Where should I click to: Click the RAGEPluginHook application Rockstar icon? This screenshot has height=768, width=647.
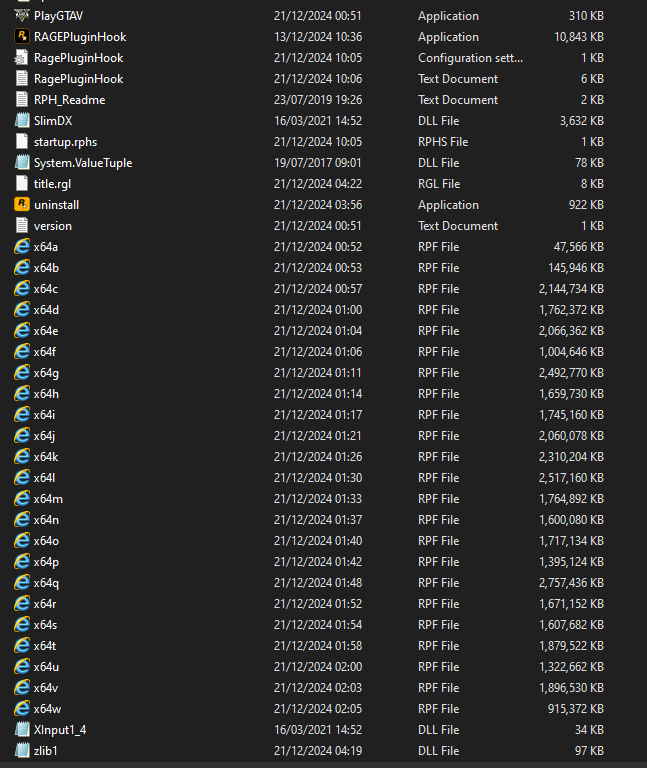pyautogui.click(x=22, y=37)
